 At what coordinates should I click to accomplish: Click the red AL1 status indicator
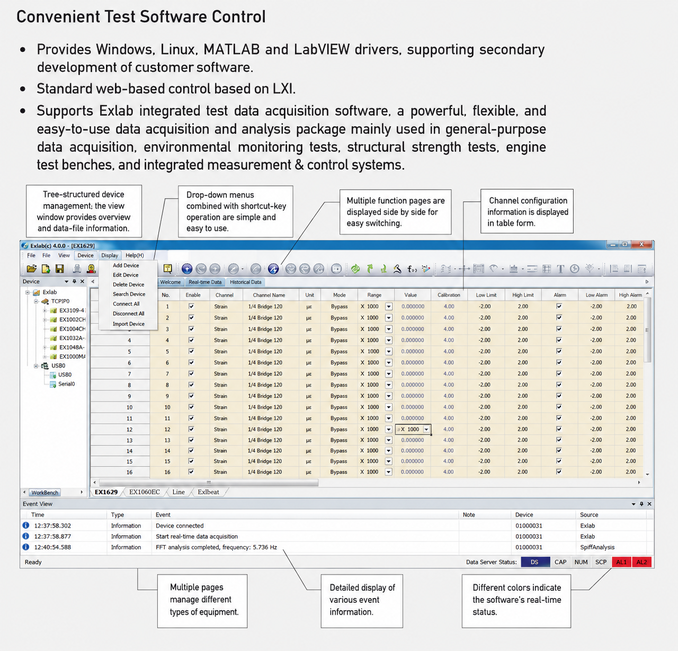(621, 562)
